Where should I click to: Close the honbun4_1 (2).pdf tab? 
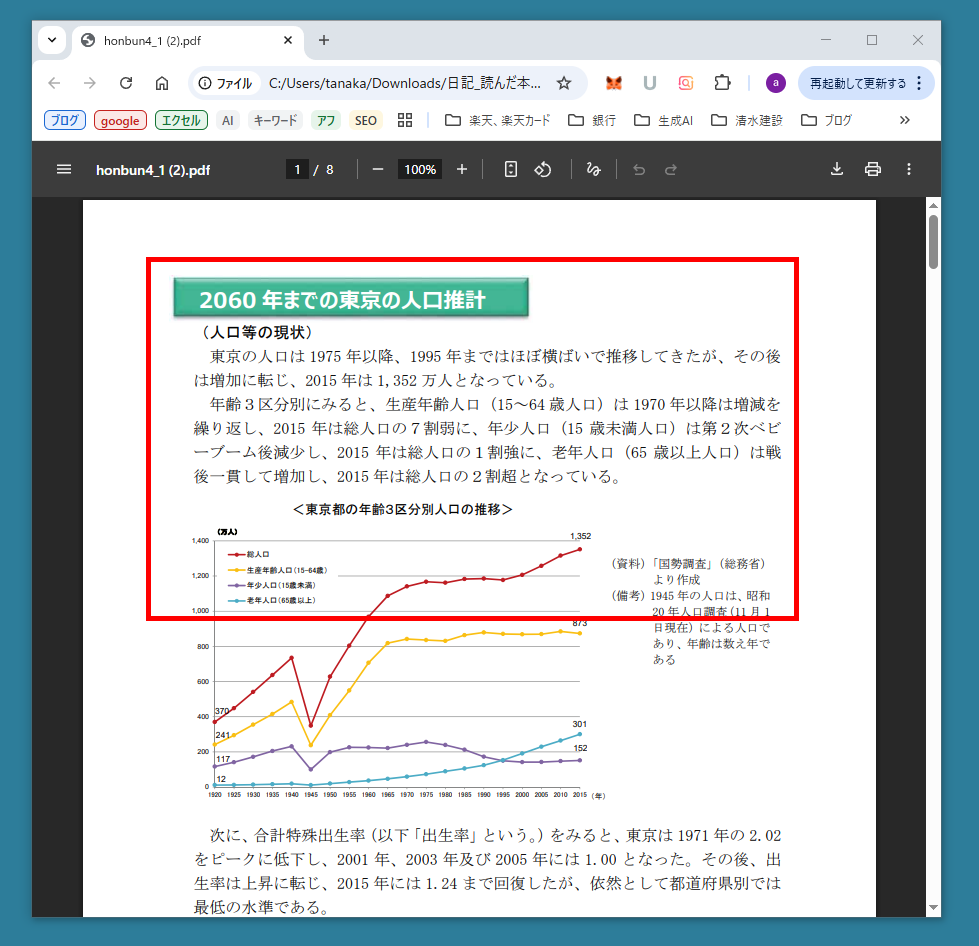tap(288, 41)
